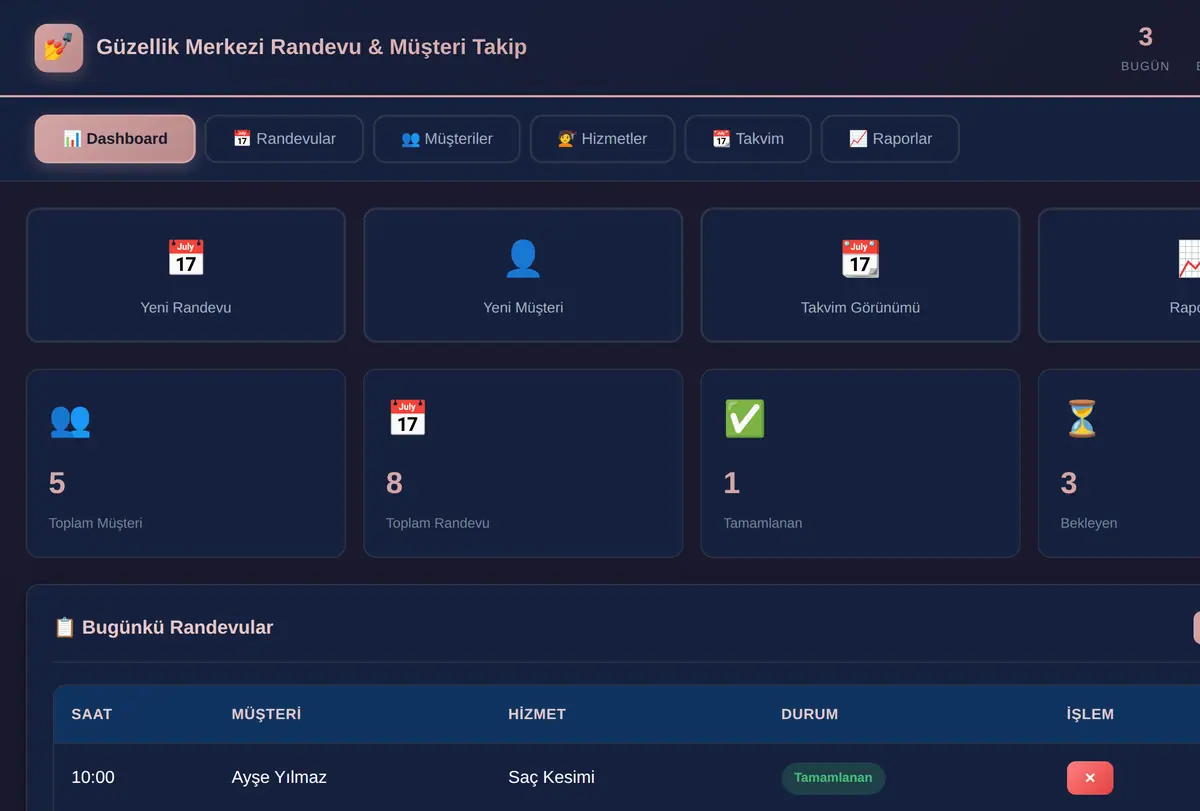Open the Raporlar tab
This screenshot has width=1200, height=811.
(890, 139)
